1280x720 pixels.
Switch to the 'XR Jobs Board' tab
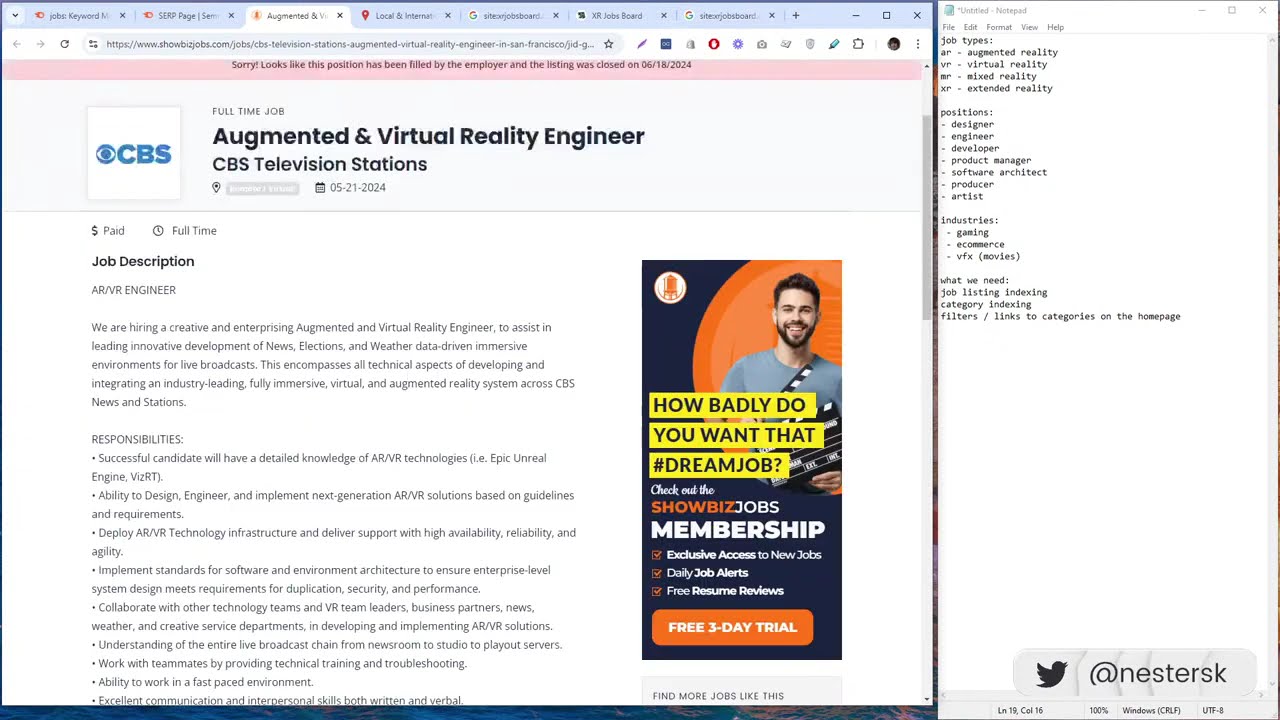click(622, 16)
